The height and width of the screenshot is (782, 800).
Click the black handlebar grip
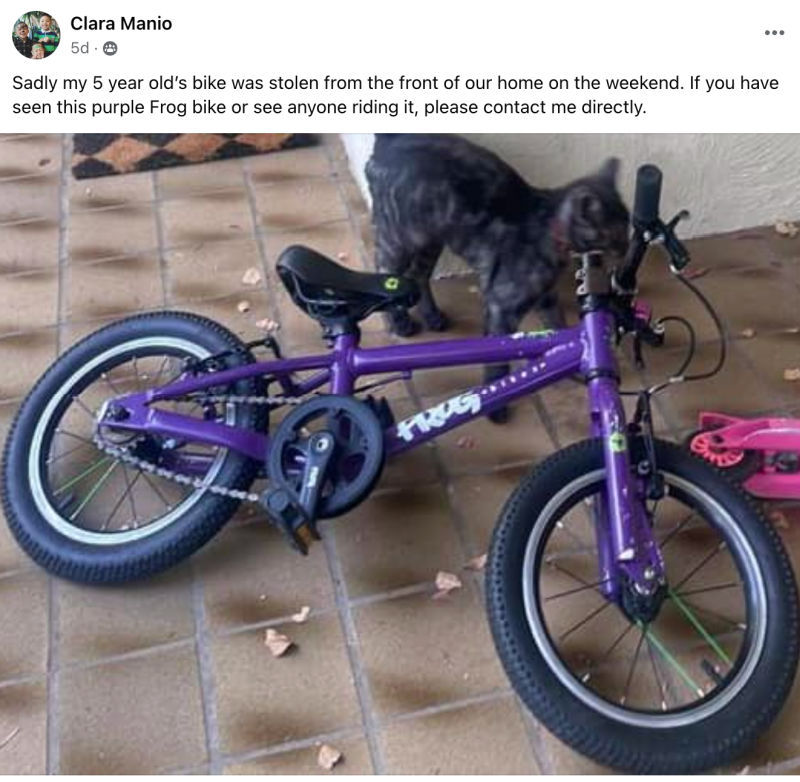[648, 194]
